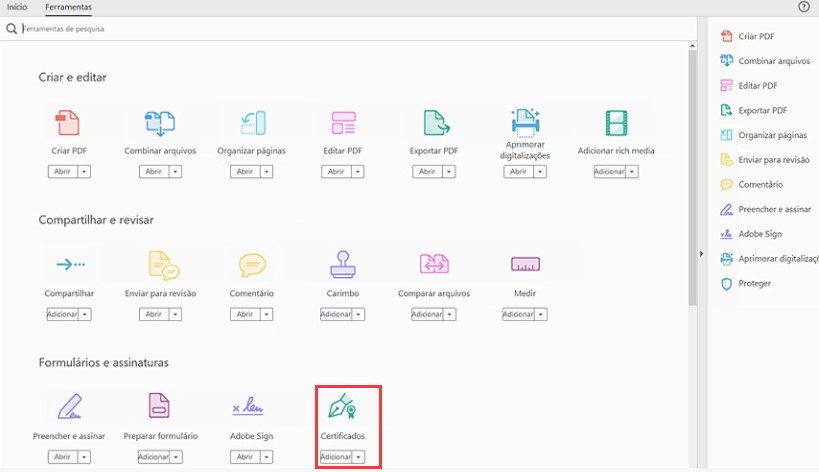Switch to the Ferramentas tab
Viewport: 819px width, 472px height.
pyautogui.click(x=68, y=7)
